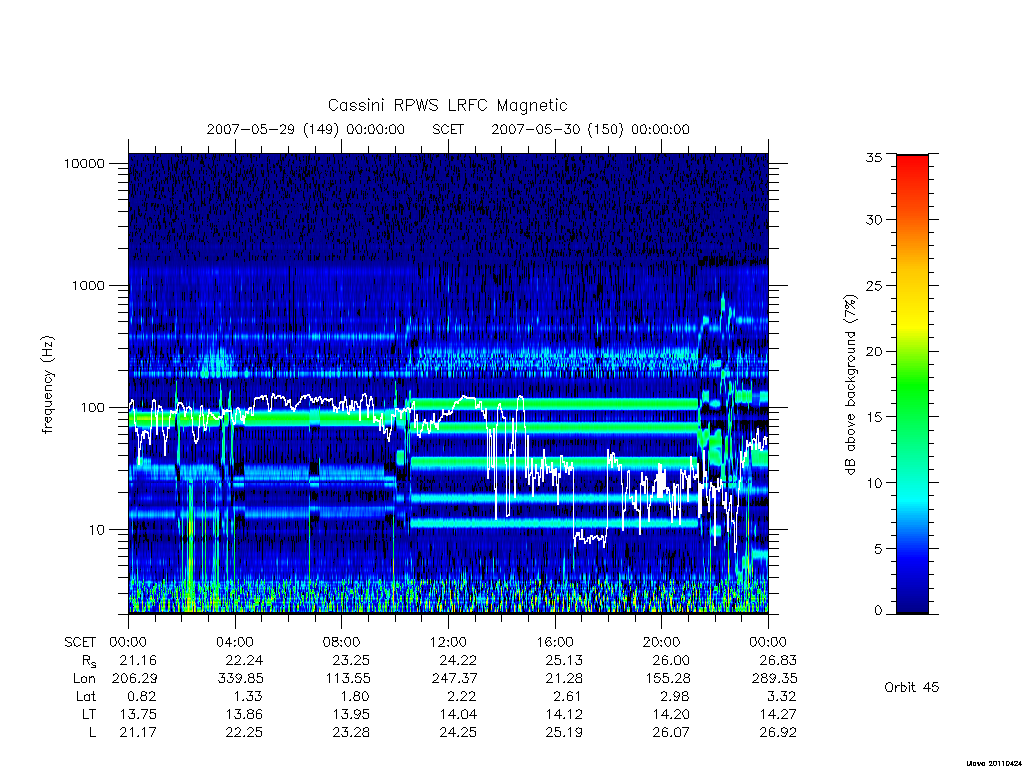
Task: Click the 10 frequency tick label
Action: click(x=96, y=530)
